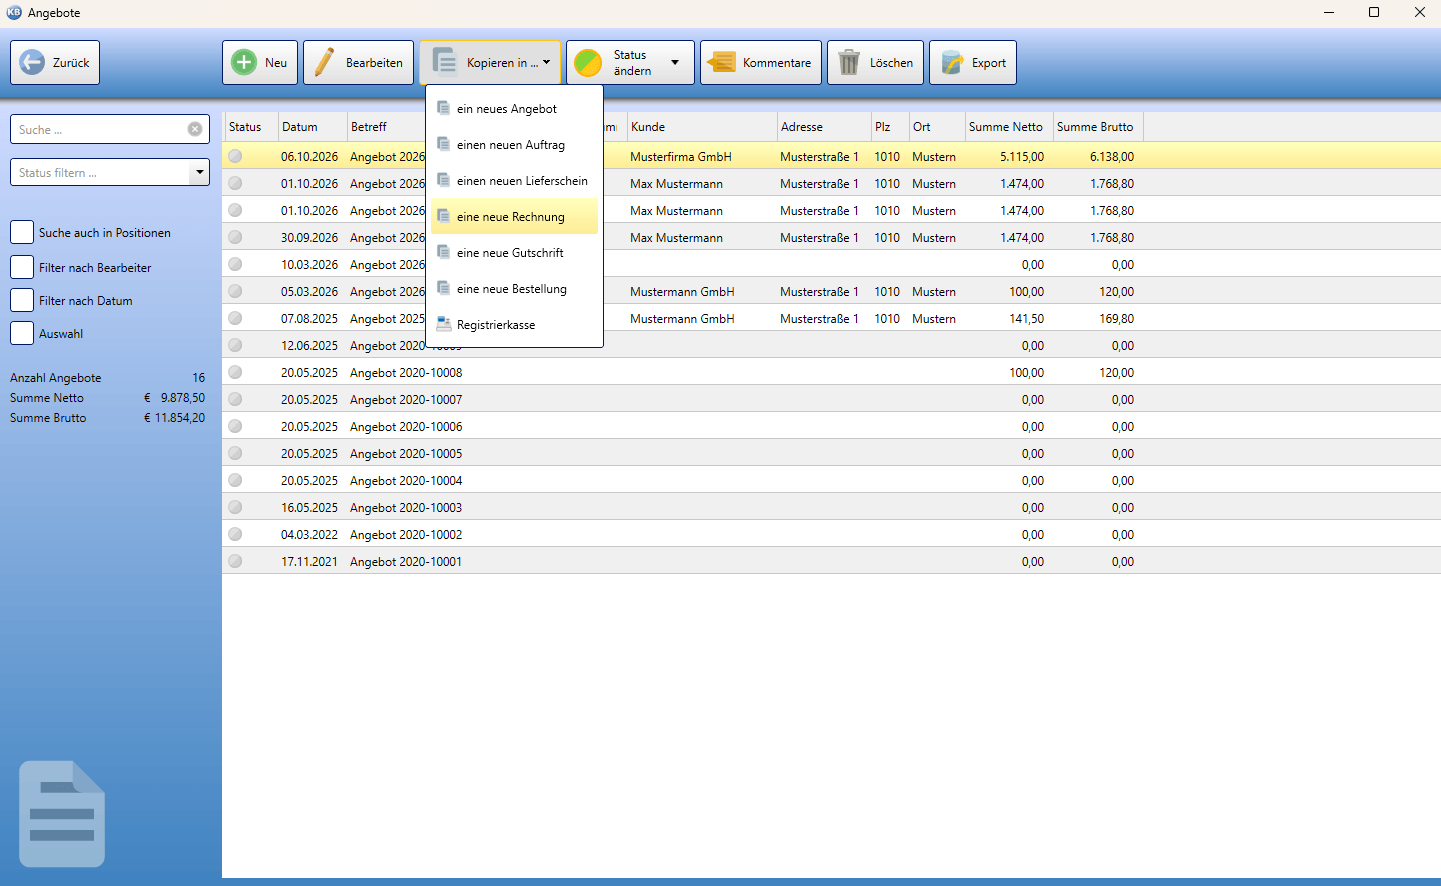
Task: Click the Export icon
Action: coord(952,63)
